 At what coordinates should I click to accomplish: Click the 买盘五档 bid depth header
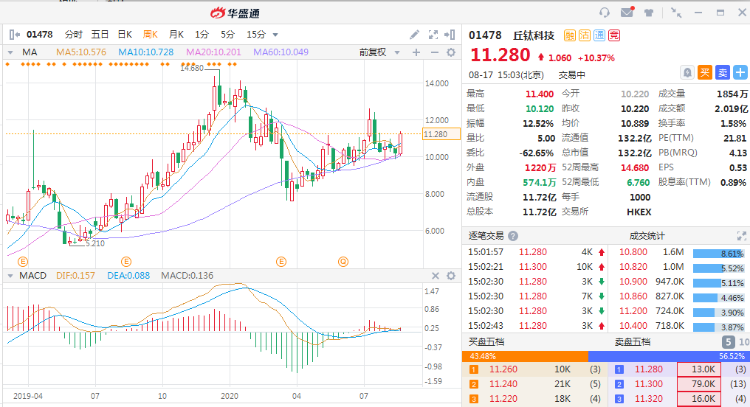(485, 342)
